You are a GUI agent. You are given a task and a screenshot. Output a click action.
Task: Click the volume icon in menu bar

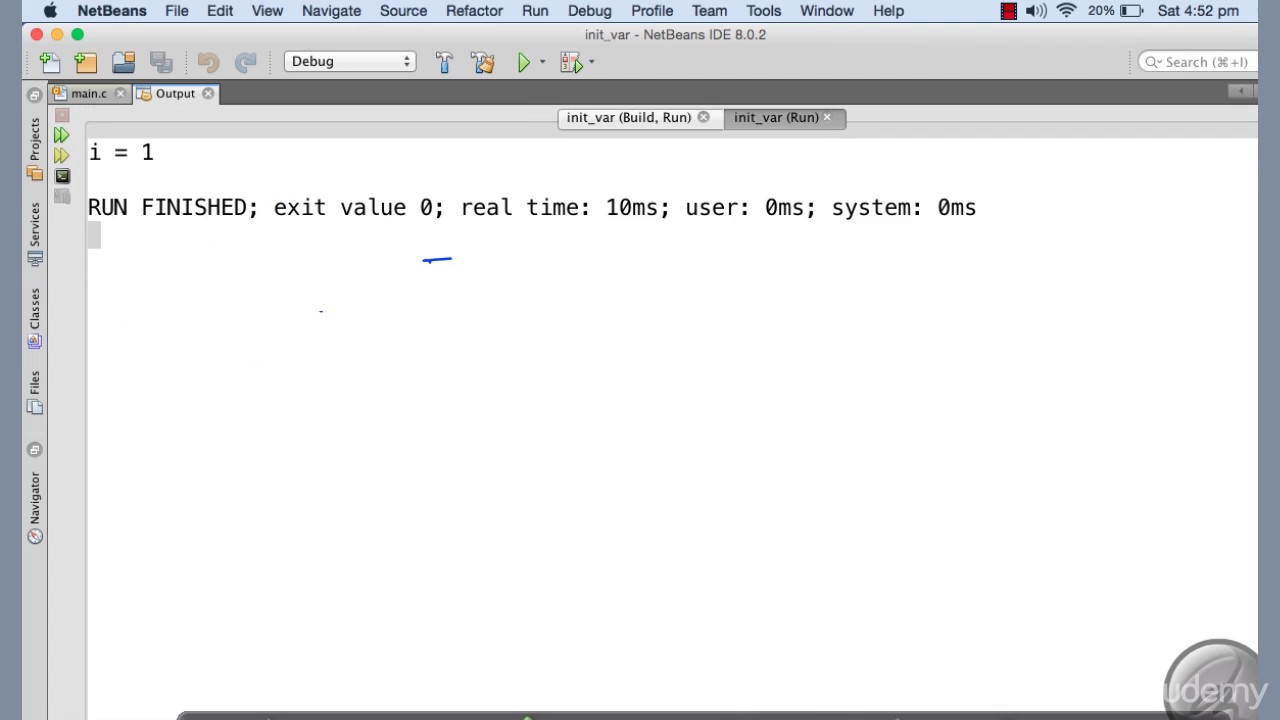point(1036,11)
